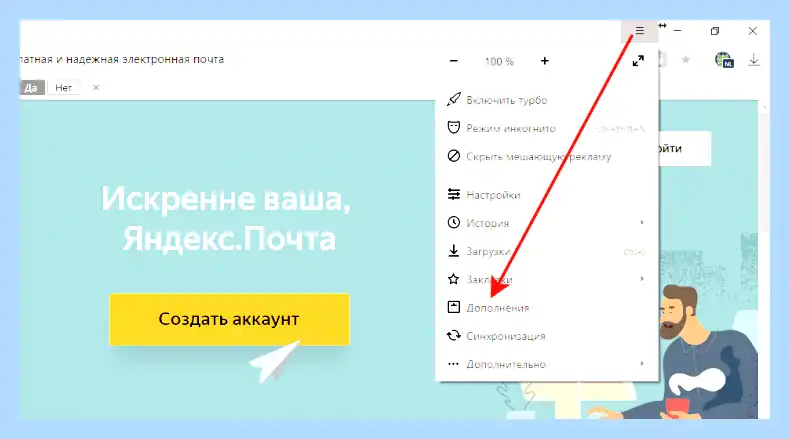This screenshot has width=790, height=439.
Task: Click the bookmarks star icon in menu
Action: [x=453, y=279]
